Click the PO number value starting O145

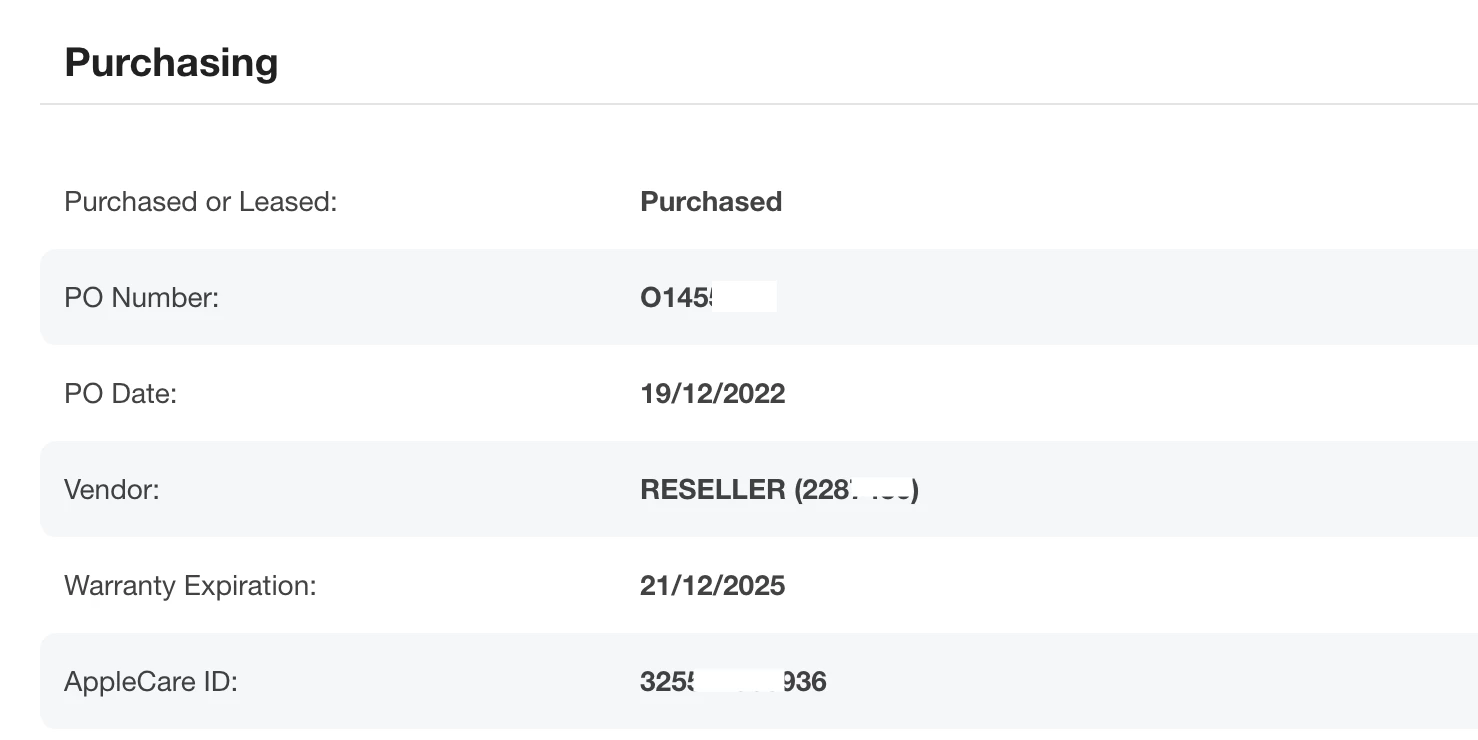(x=709, y=297)
